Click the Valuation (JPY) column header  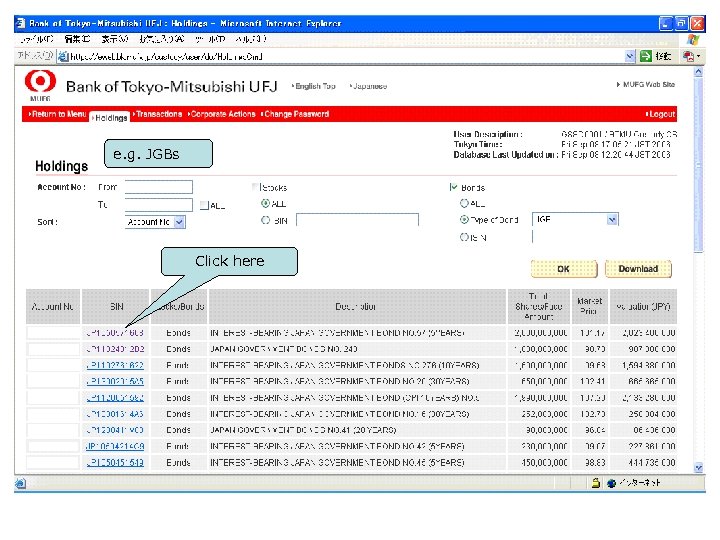coord(643,306)
